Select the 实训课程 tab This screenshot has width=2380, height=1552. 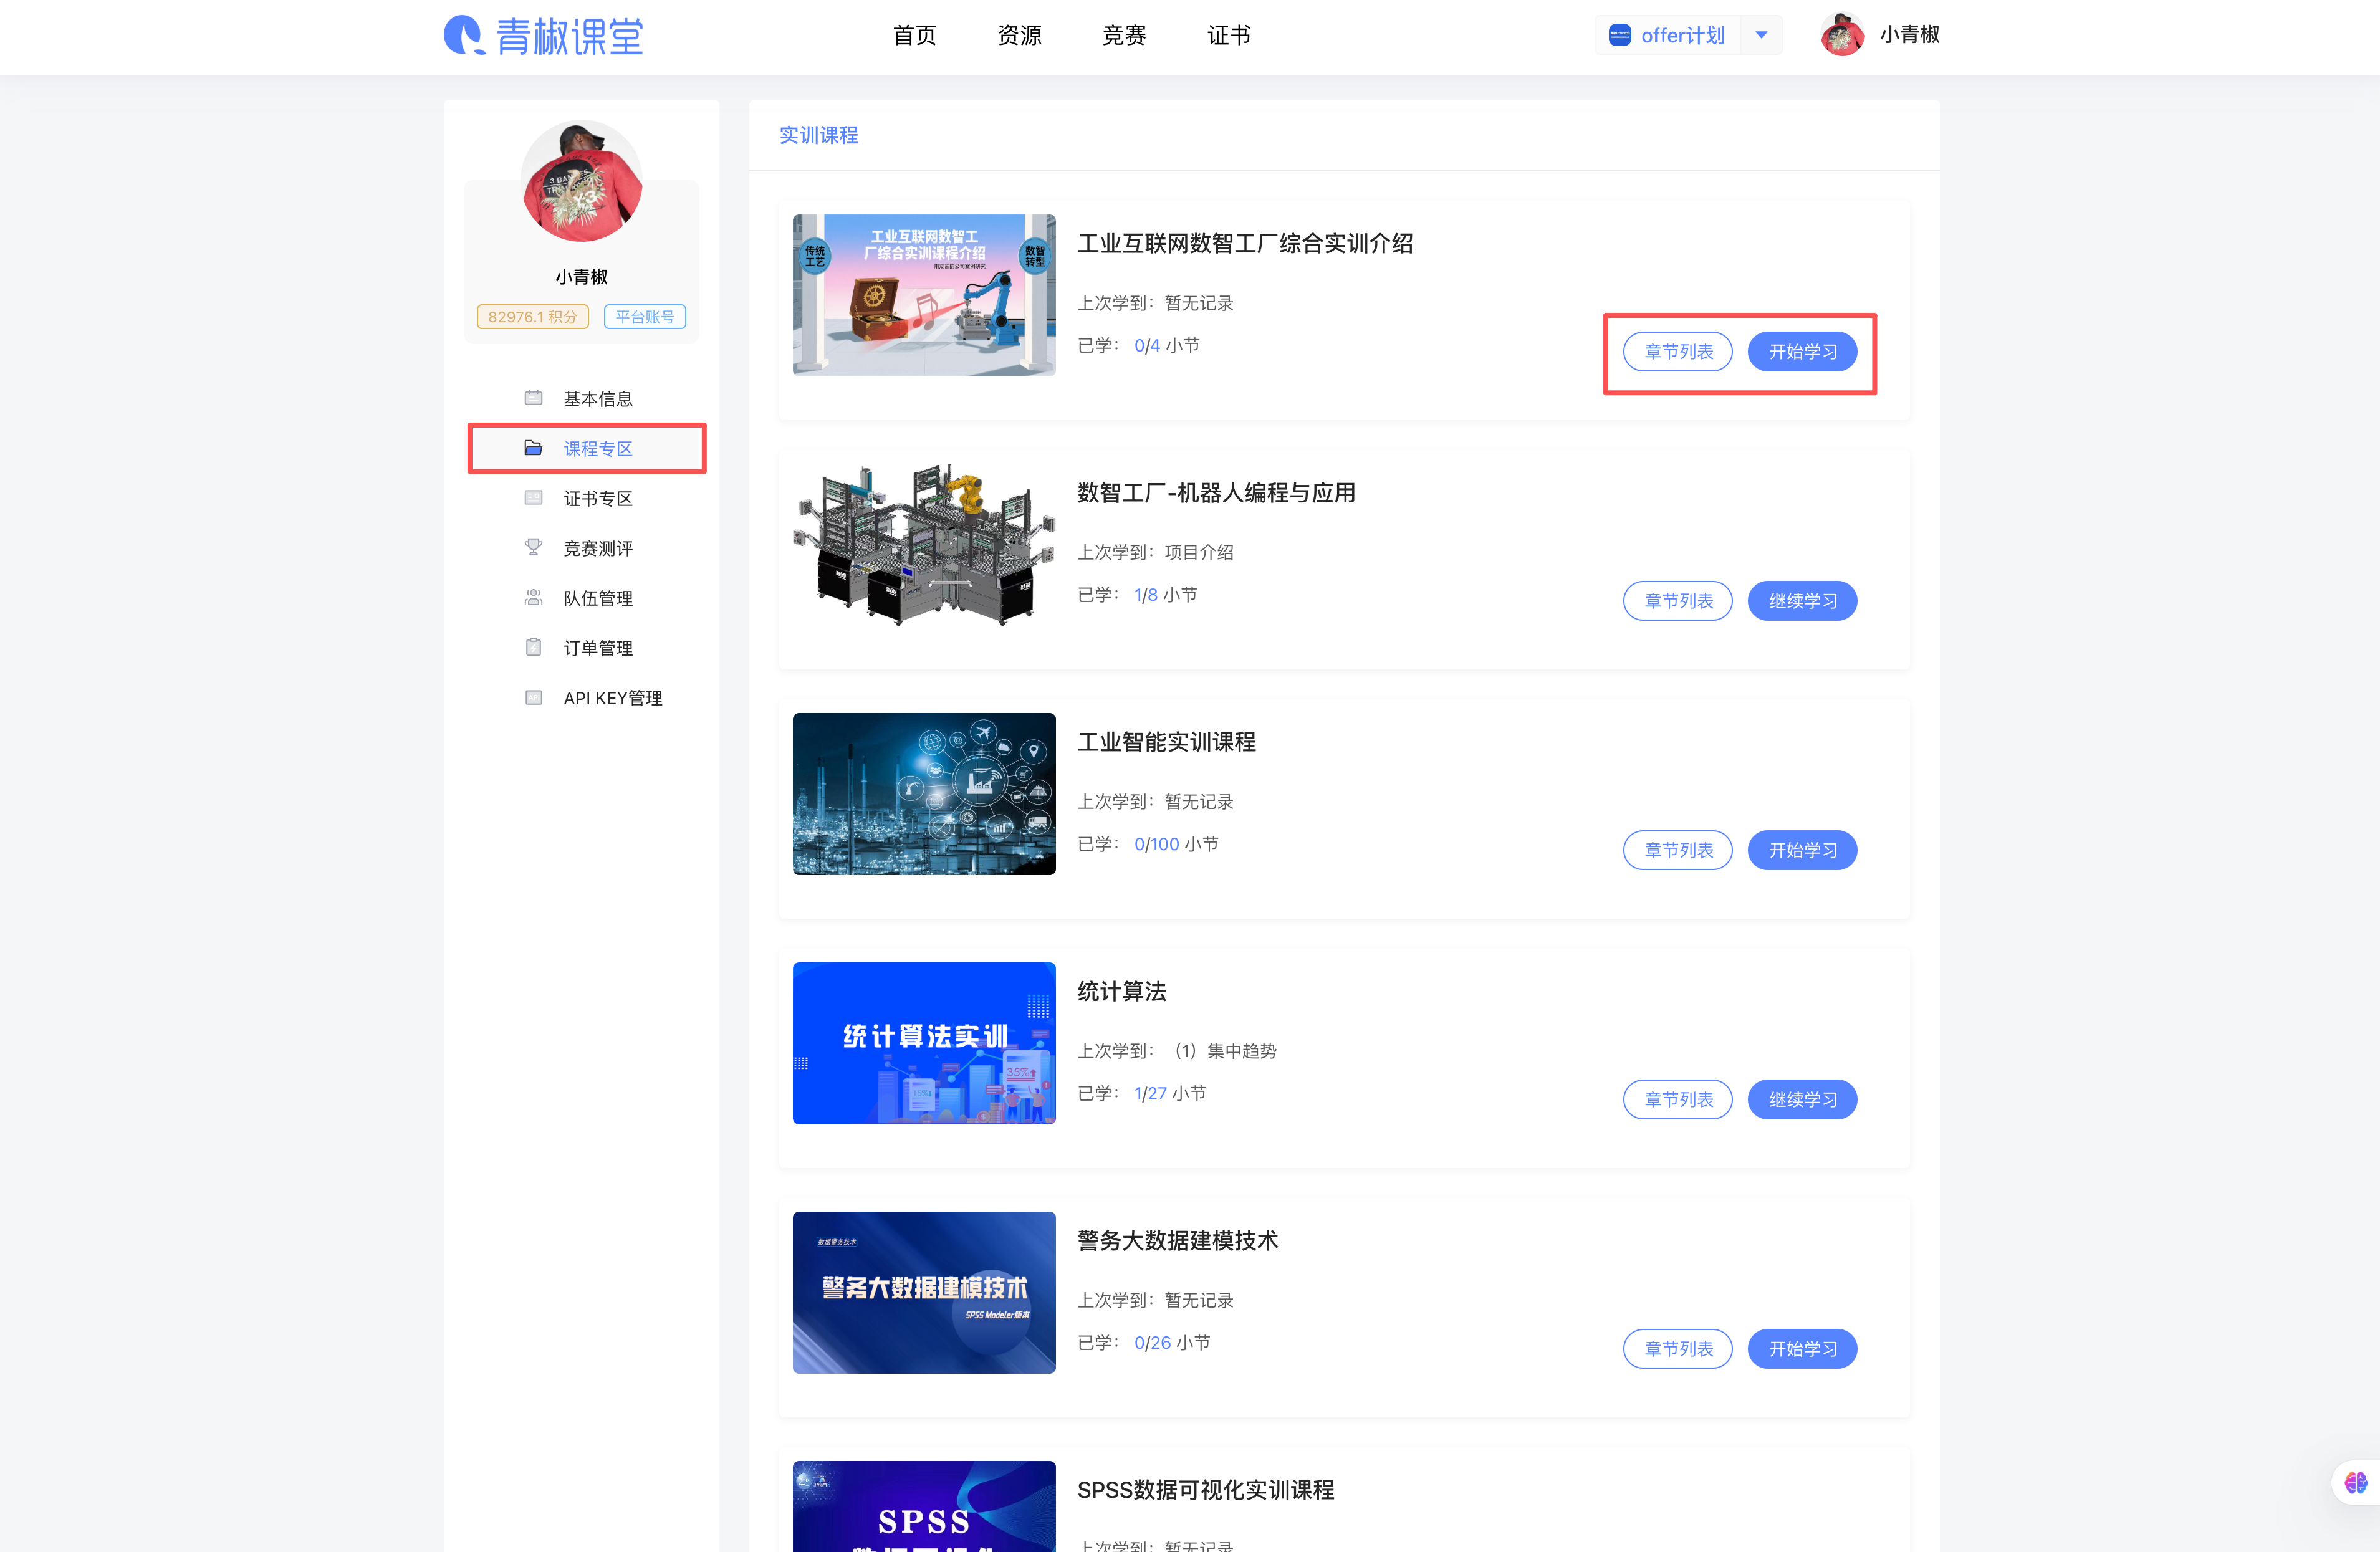click(818, 135)
